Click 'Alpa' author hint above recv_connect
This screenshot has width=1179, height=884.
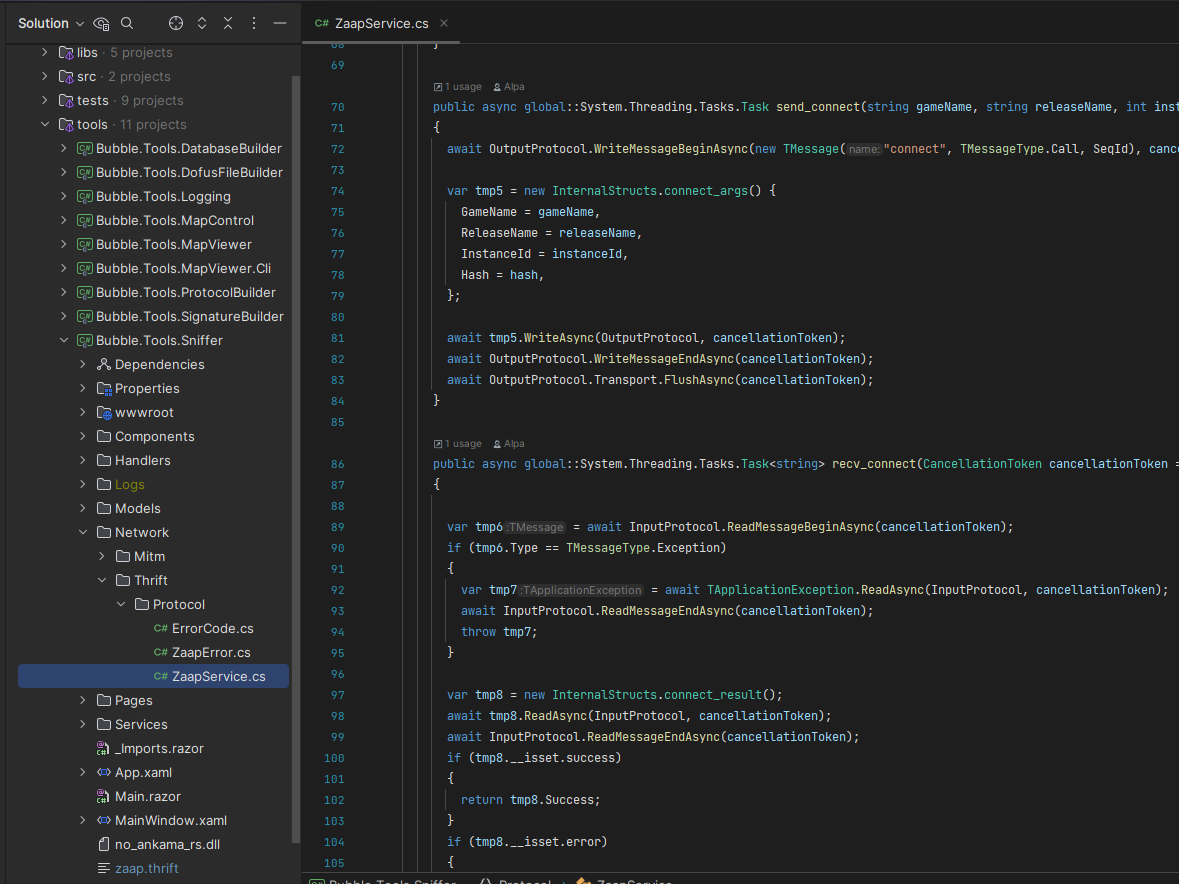click(509, 444)
